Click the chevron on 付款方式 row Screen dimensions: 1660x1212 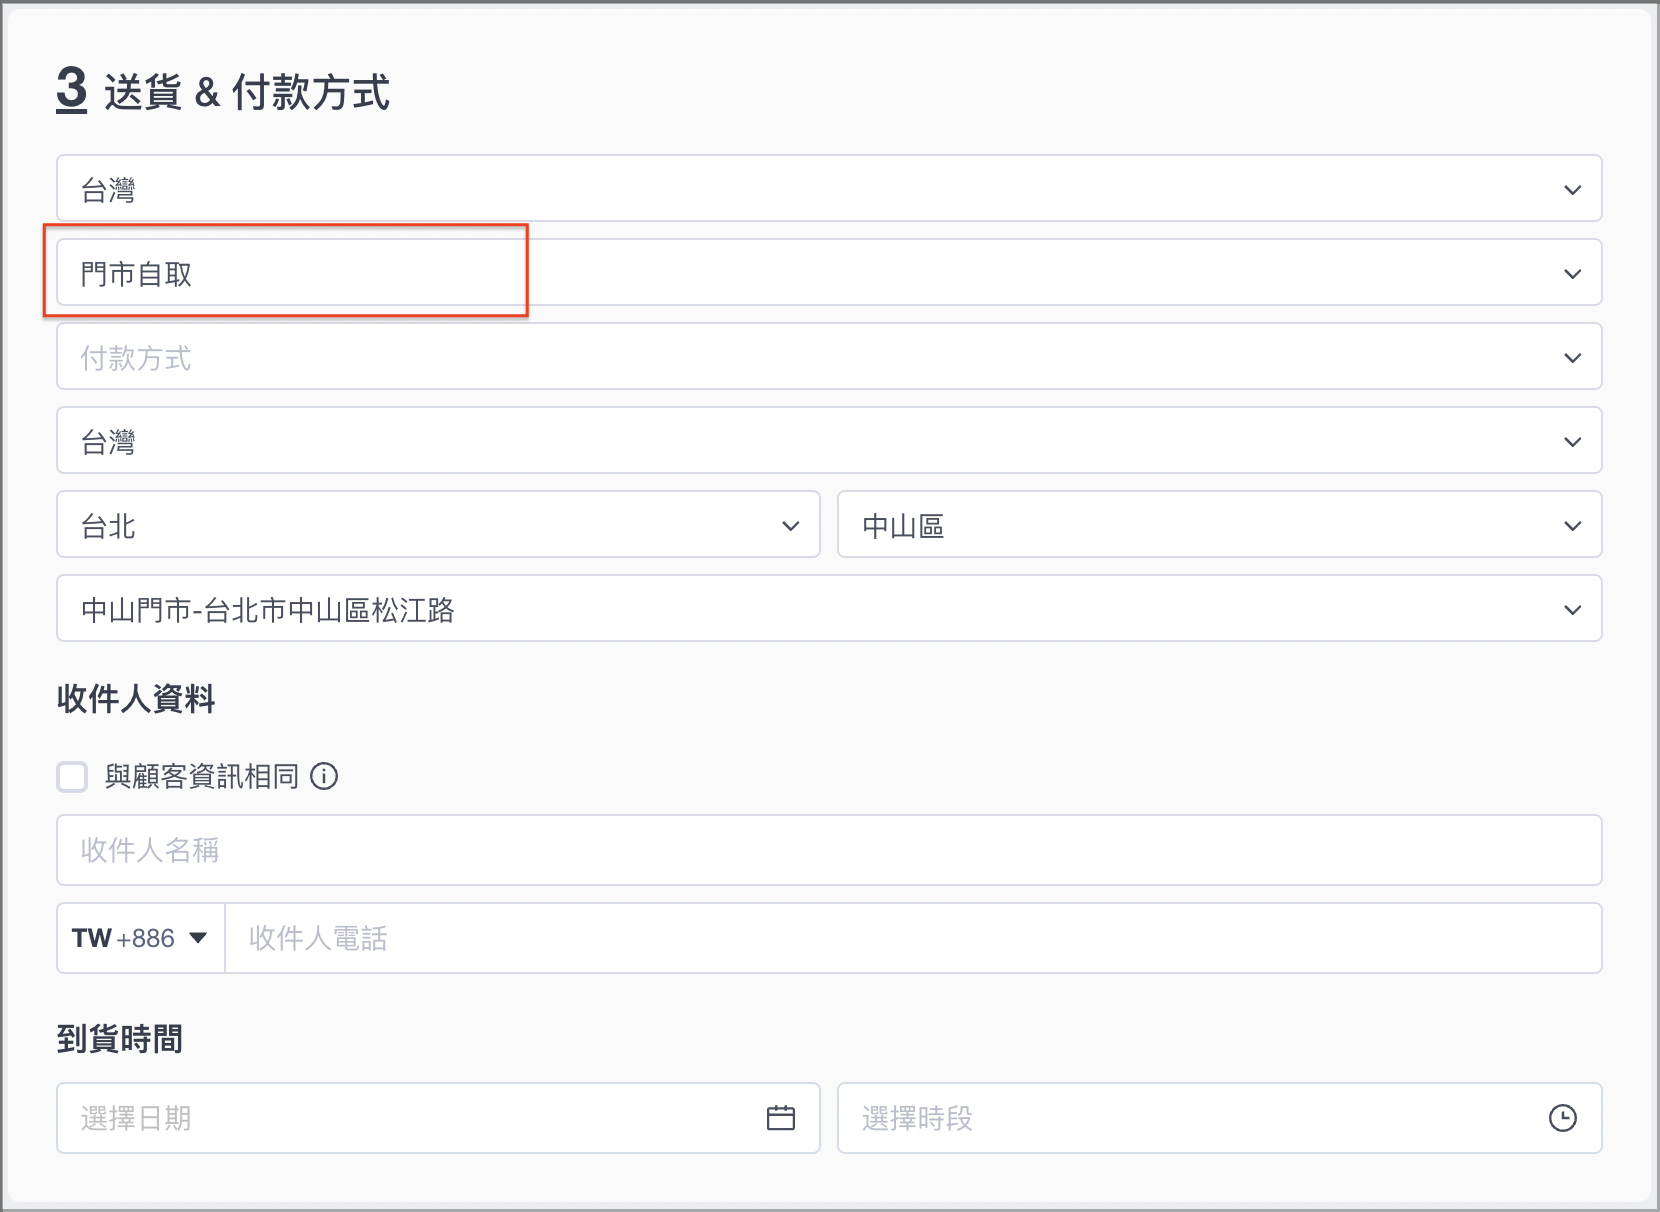coord(1573,357)
